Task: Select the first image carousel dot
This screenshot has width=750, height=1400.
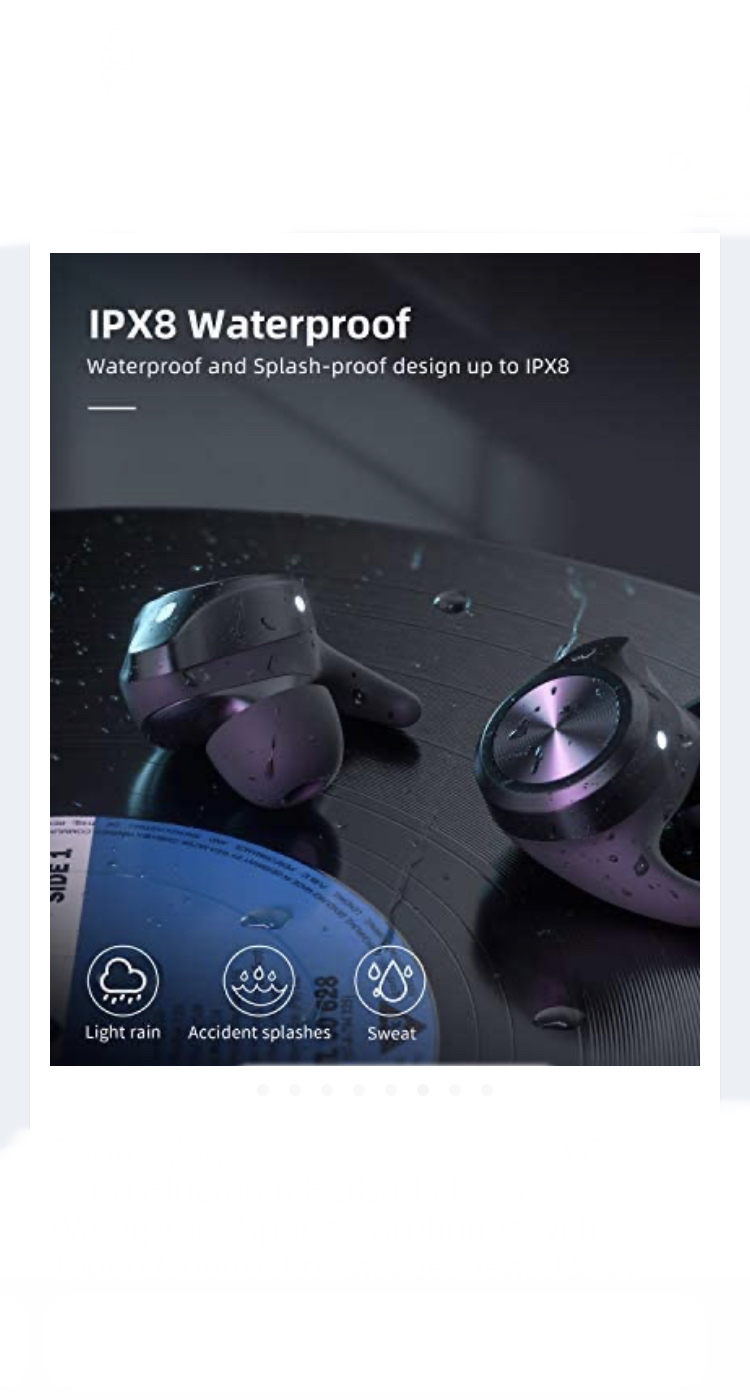Action: [263, 1090]
